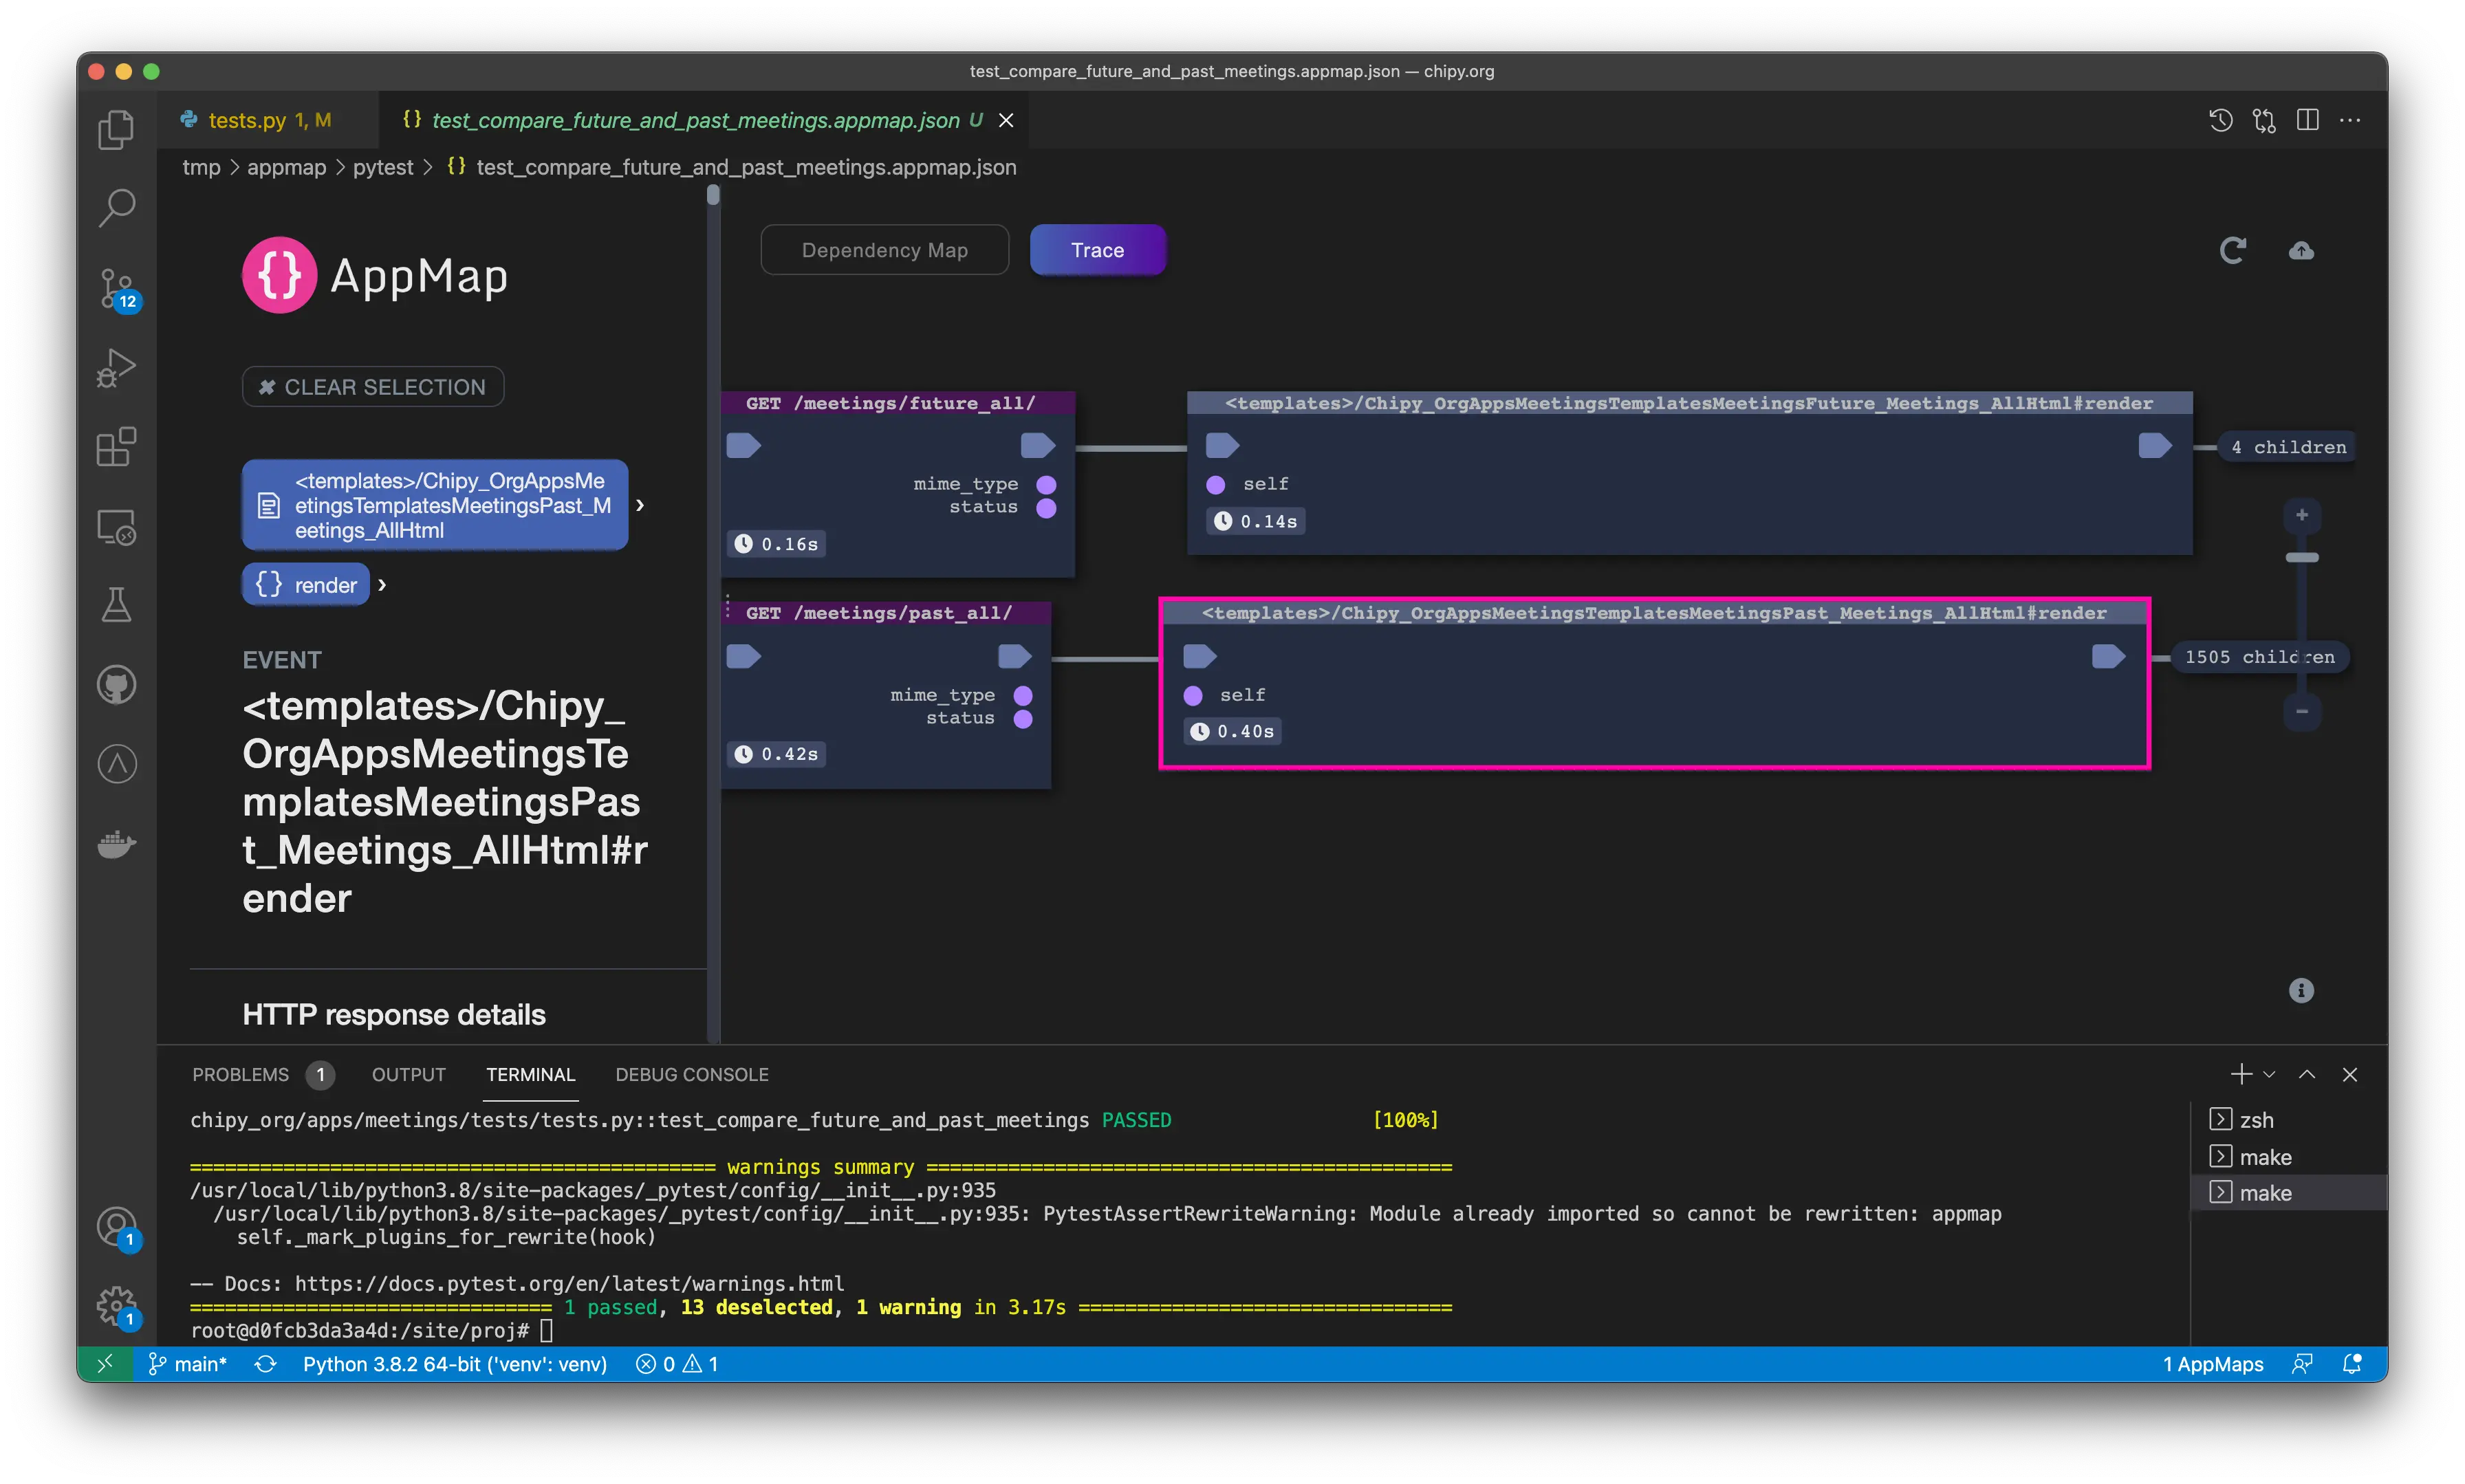Click the remote window indicator in status bar
The height and width of the screenshot is (1484, 2465).
[105, 1364]
